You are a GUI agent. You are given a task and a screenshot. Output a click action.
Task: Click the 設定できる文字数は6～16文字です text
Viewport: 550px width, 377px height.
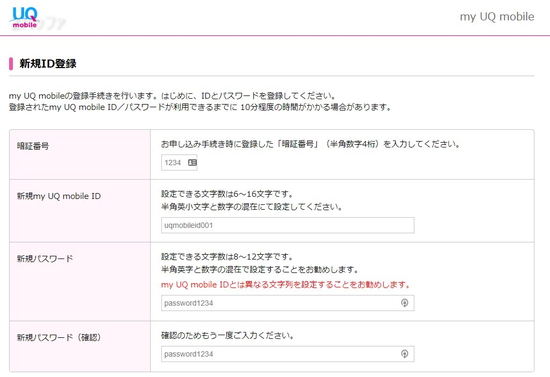[x=227, y=194]
